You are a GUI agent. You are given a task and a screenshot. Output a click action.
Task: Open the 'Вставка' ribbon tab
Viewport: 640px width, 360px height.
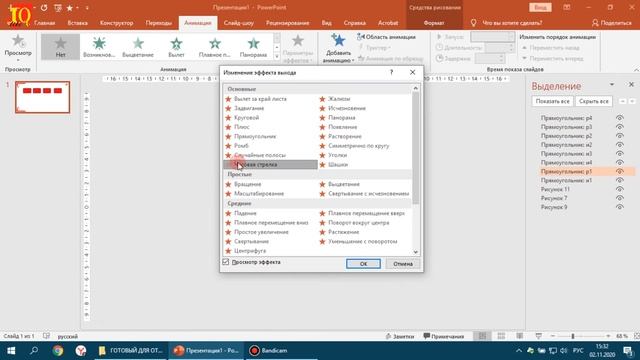tap(78, 23)
